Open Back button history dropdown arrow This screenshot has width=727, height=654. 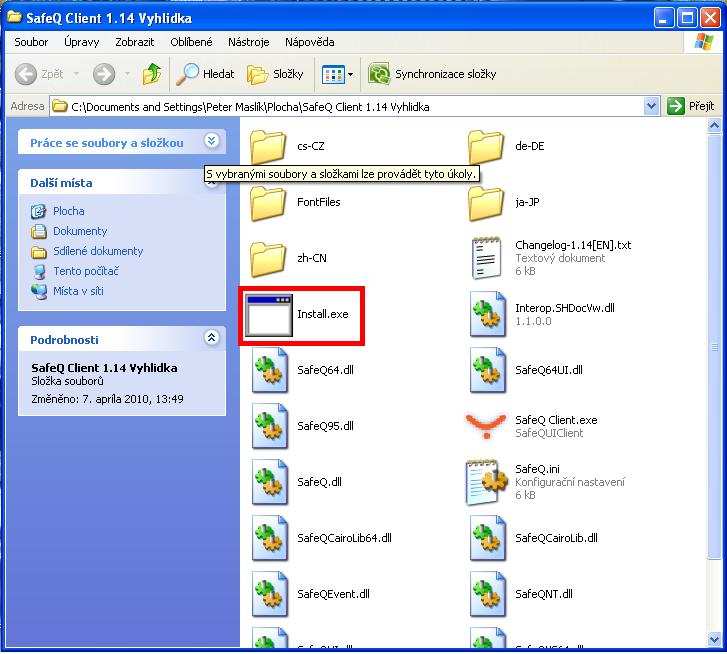point(76,74)
